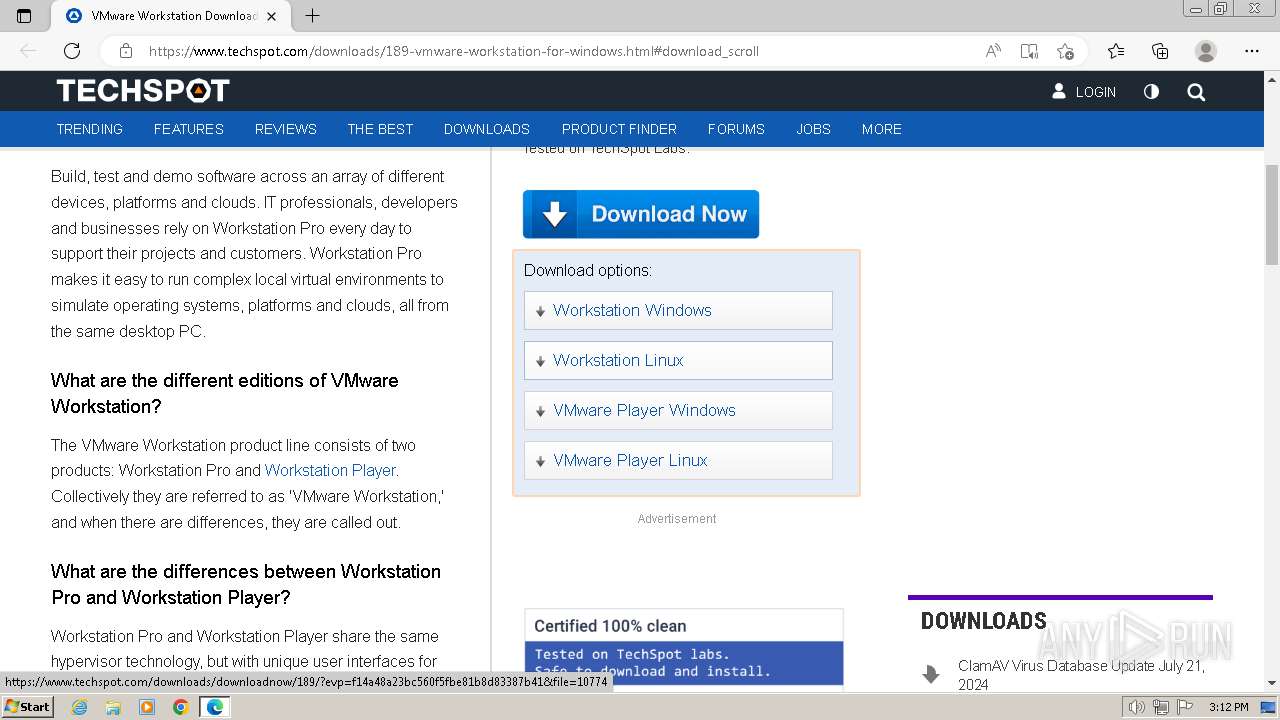
Task: Open the TRENDING menu
Action: pyautogui.click(x=90, y=129)
